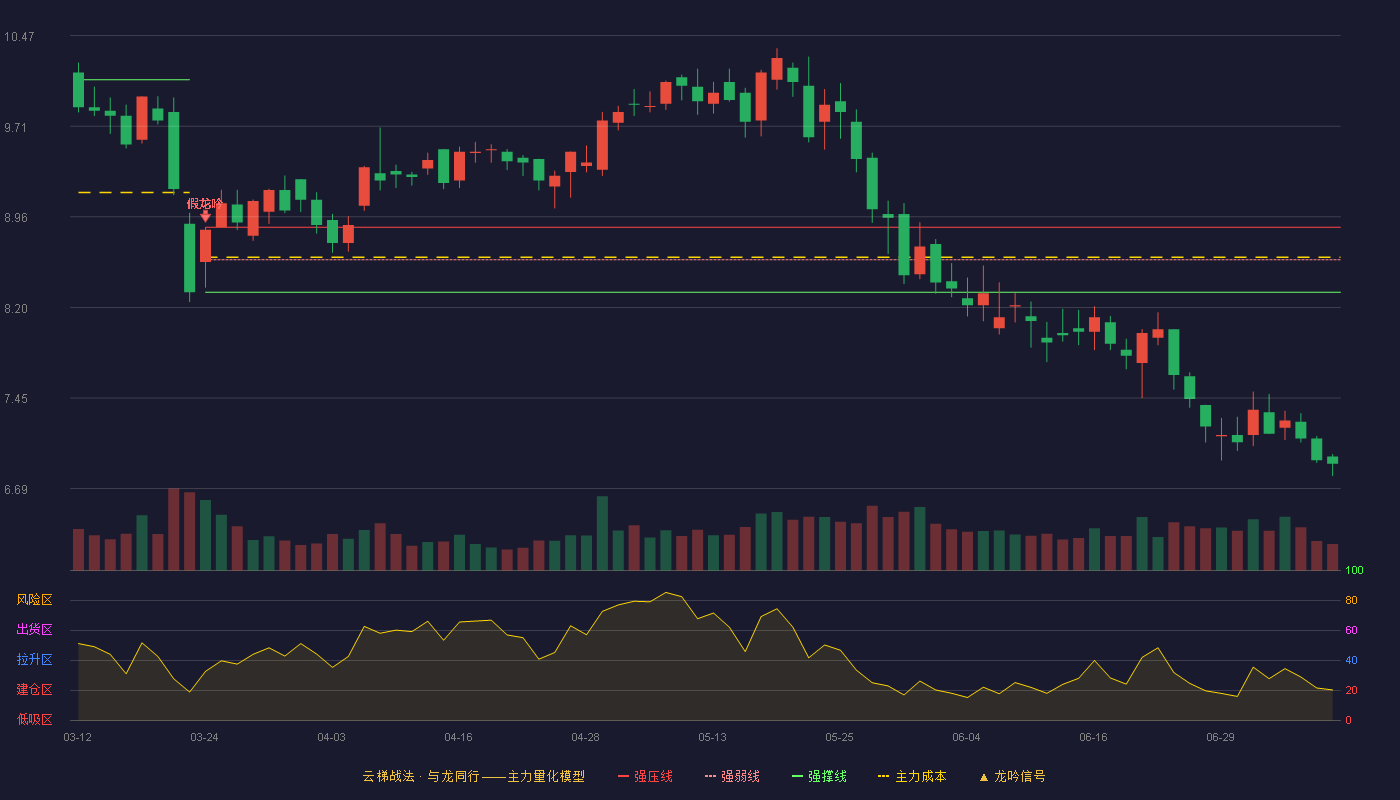Select the 出货区 zone label
This screenshot has height=800, width=1400.
click(x=34, y=630)
